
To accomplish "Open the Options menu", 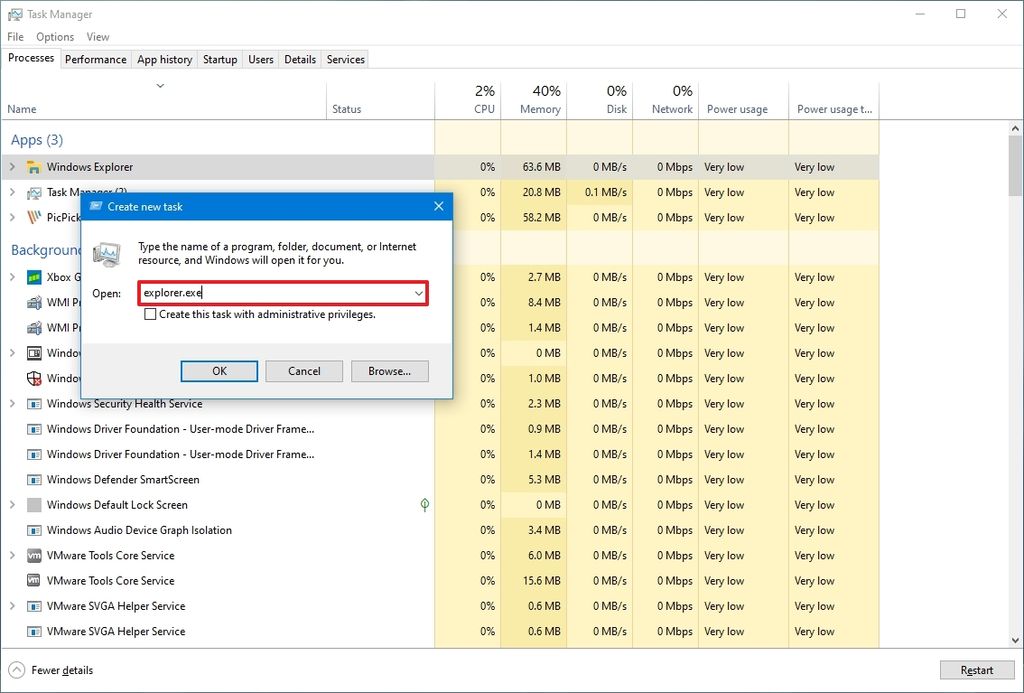I will [x=55, y=36].
